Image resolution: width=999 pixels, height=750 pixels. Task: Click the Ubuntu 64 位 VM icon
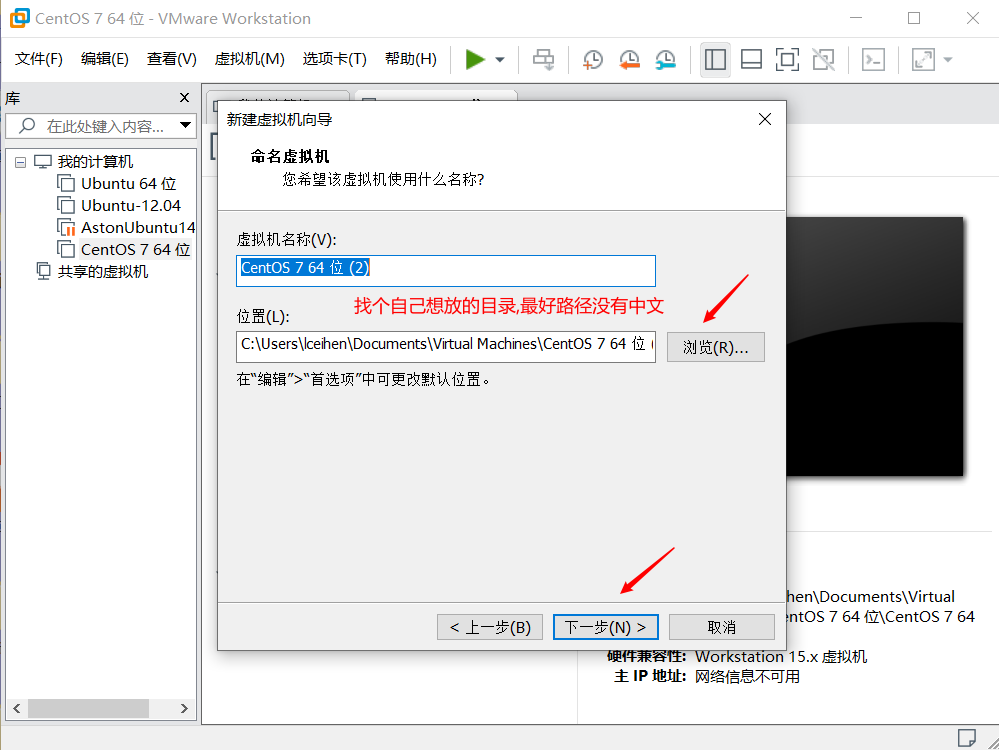(x=66, y=184)
